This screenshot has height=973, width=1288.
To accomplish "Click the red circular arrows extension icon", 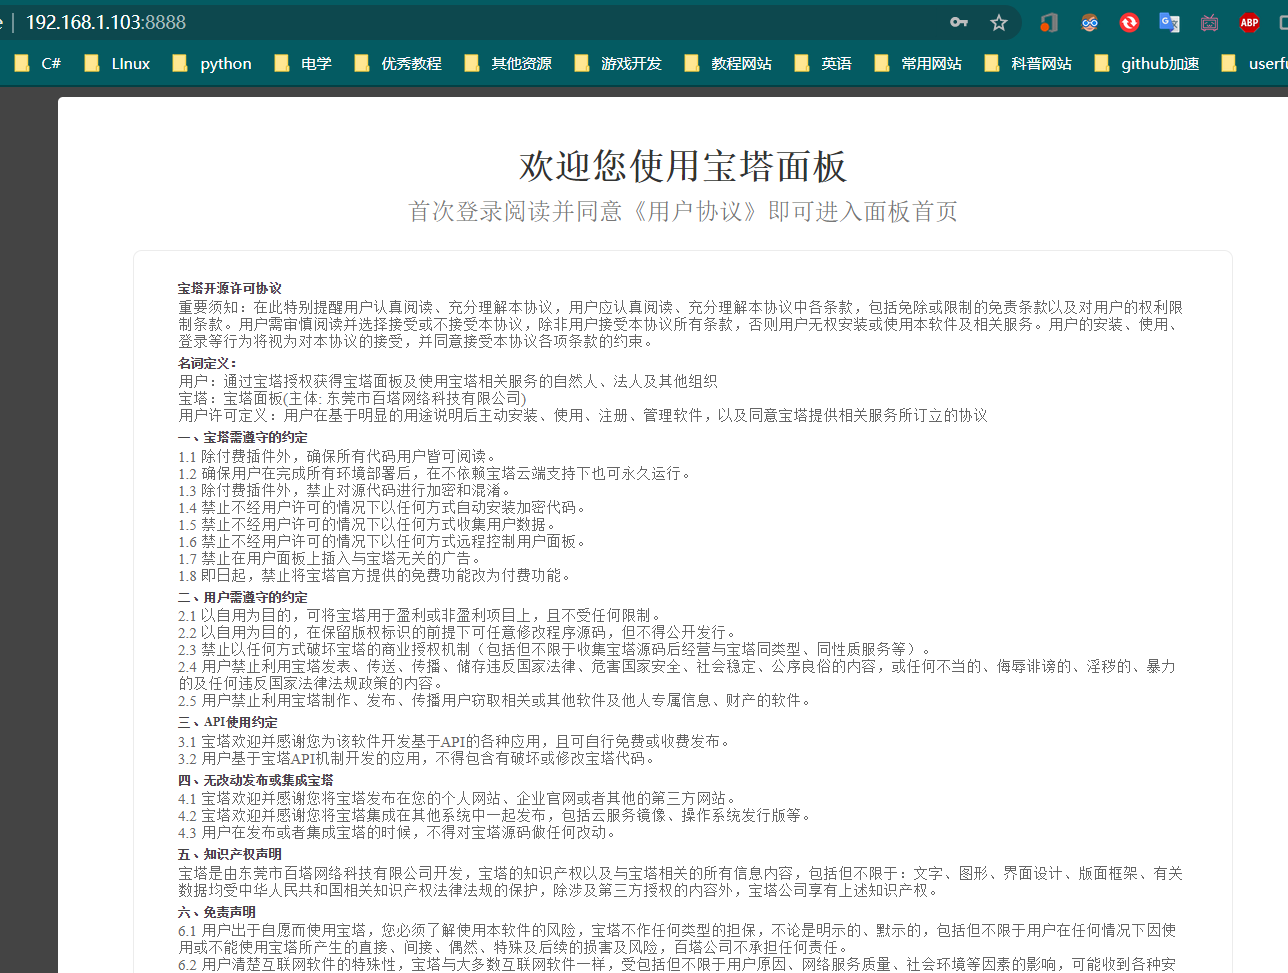I will tap(1129, 22).
